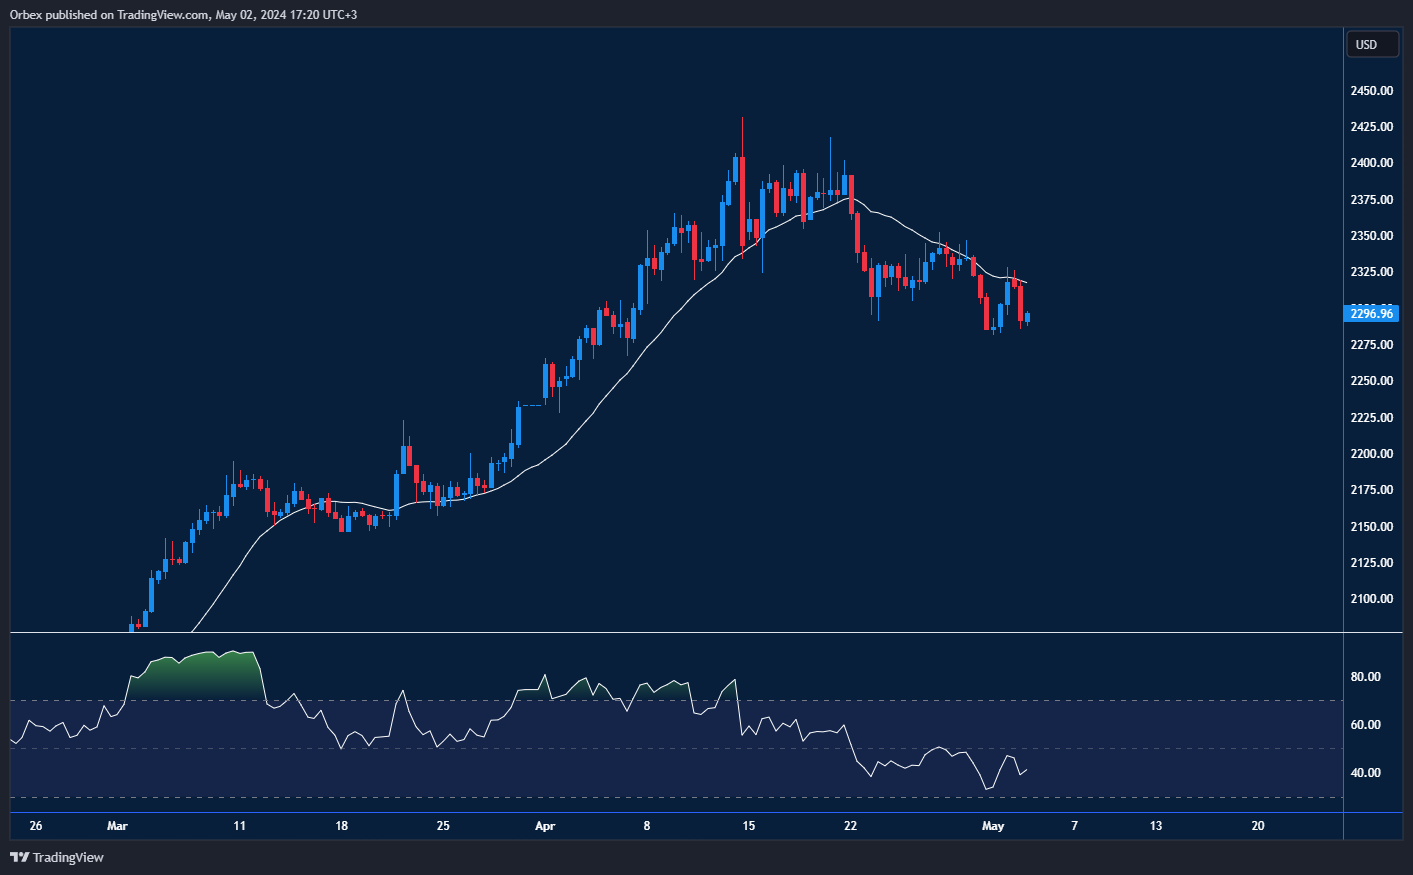Viewport: 1413px width, 875px height.
Task: Open the USD currency selector
Action: [1371, 45]
